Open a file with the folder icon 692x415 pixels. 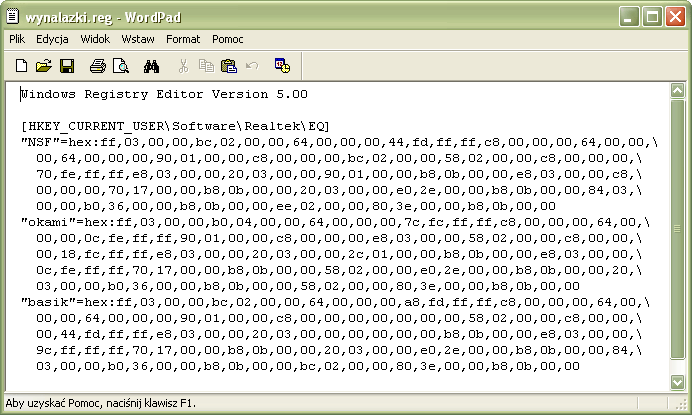coord(43,66)
